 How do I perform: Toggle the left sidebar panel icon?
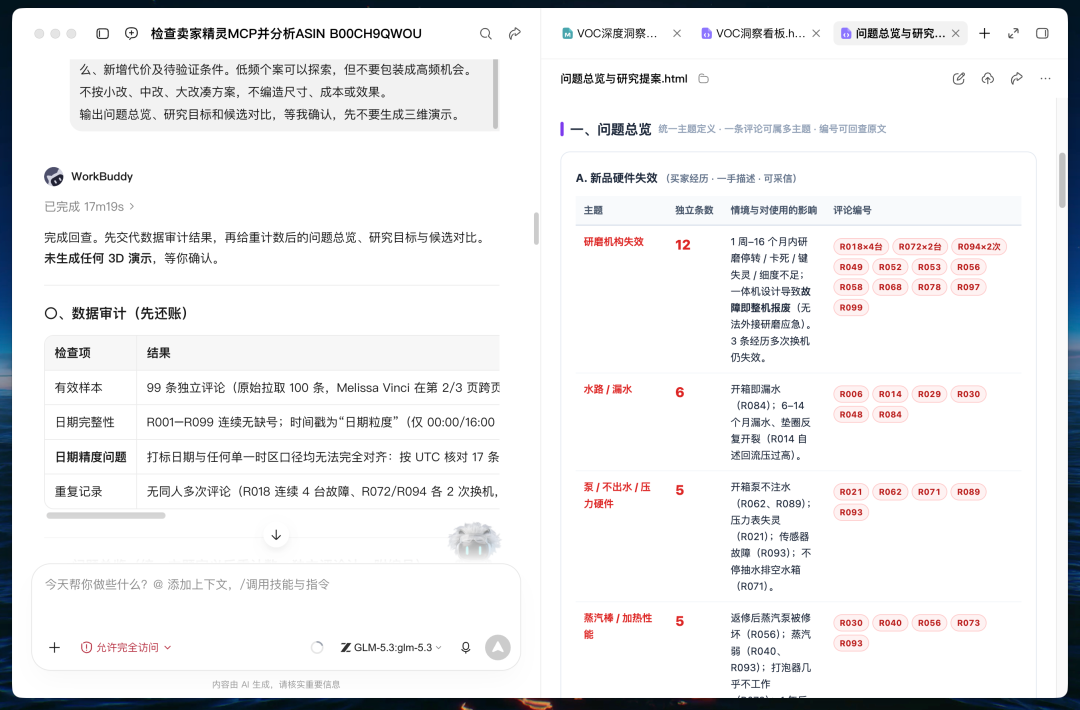tap(103, 33)
